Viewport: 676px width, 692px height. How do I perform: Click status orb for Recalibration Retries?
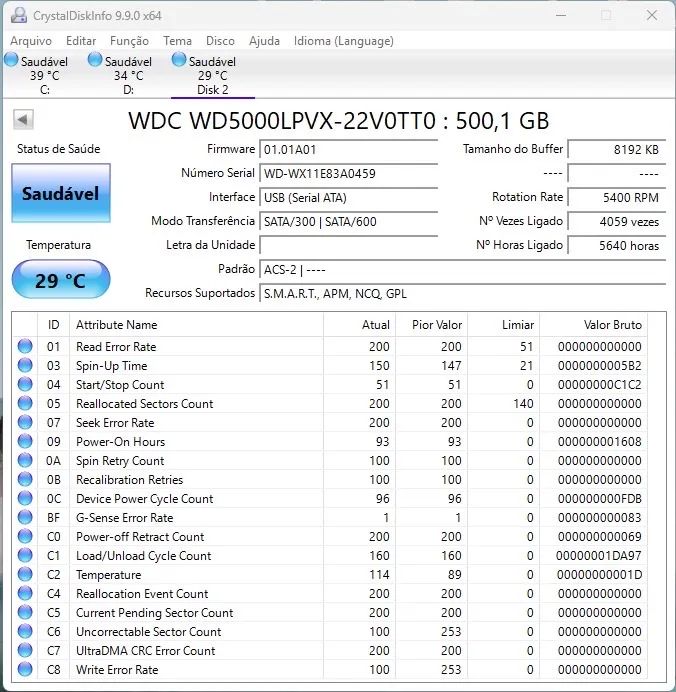[x=25, y=479]
